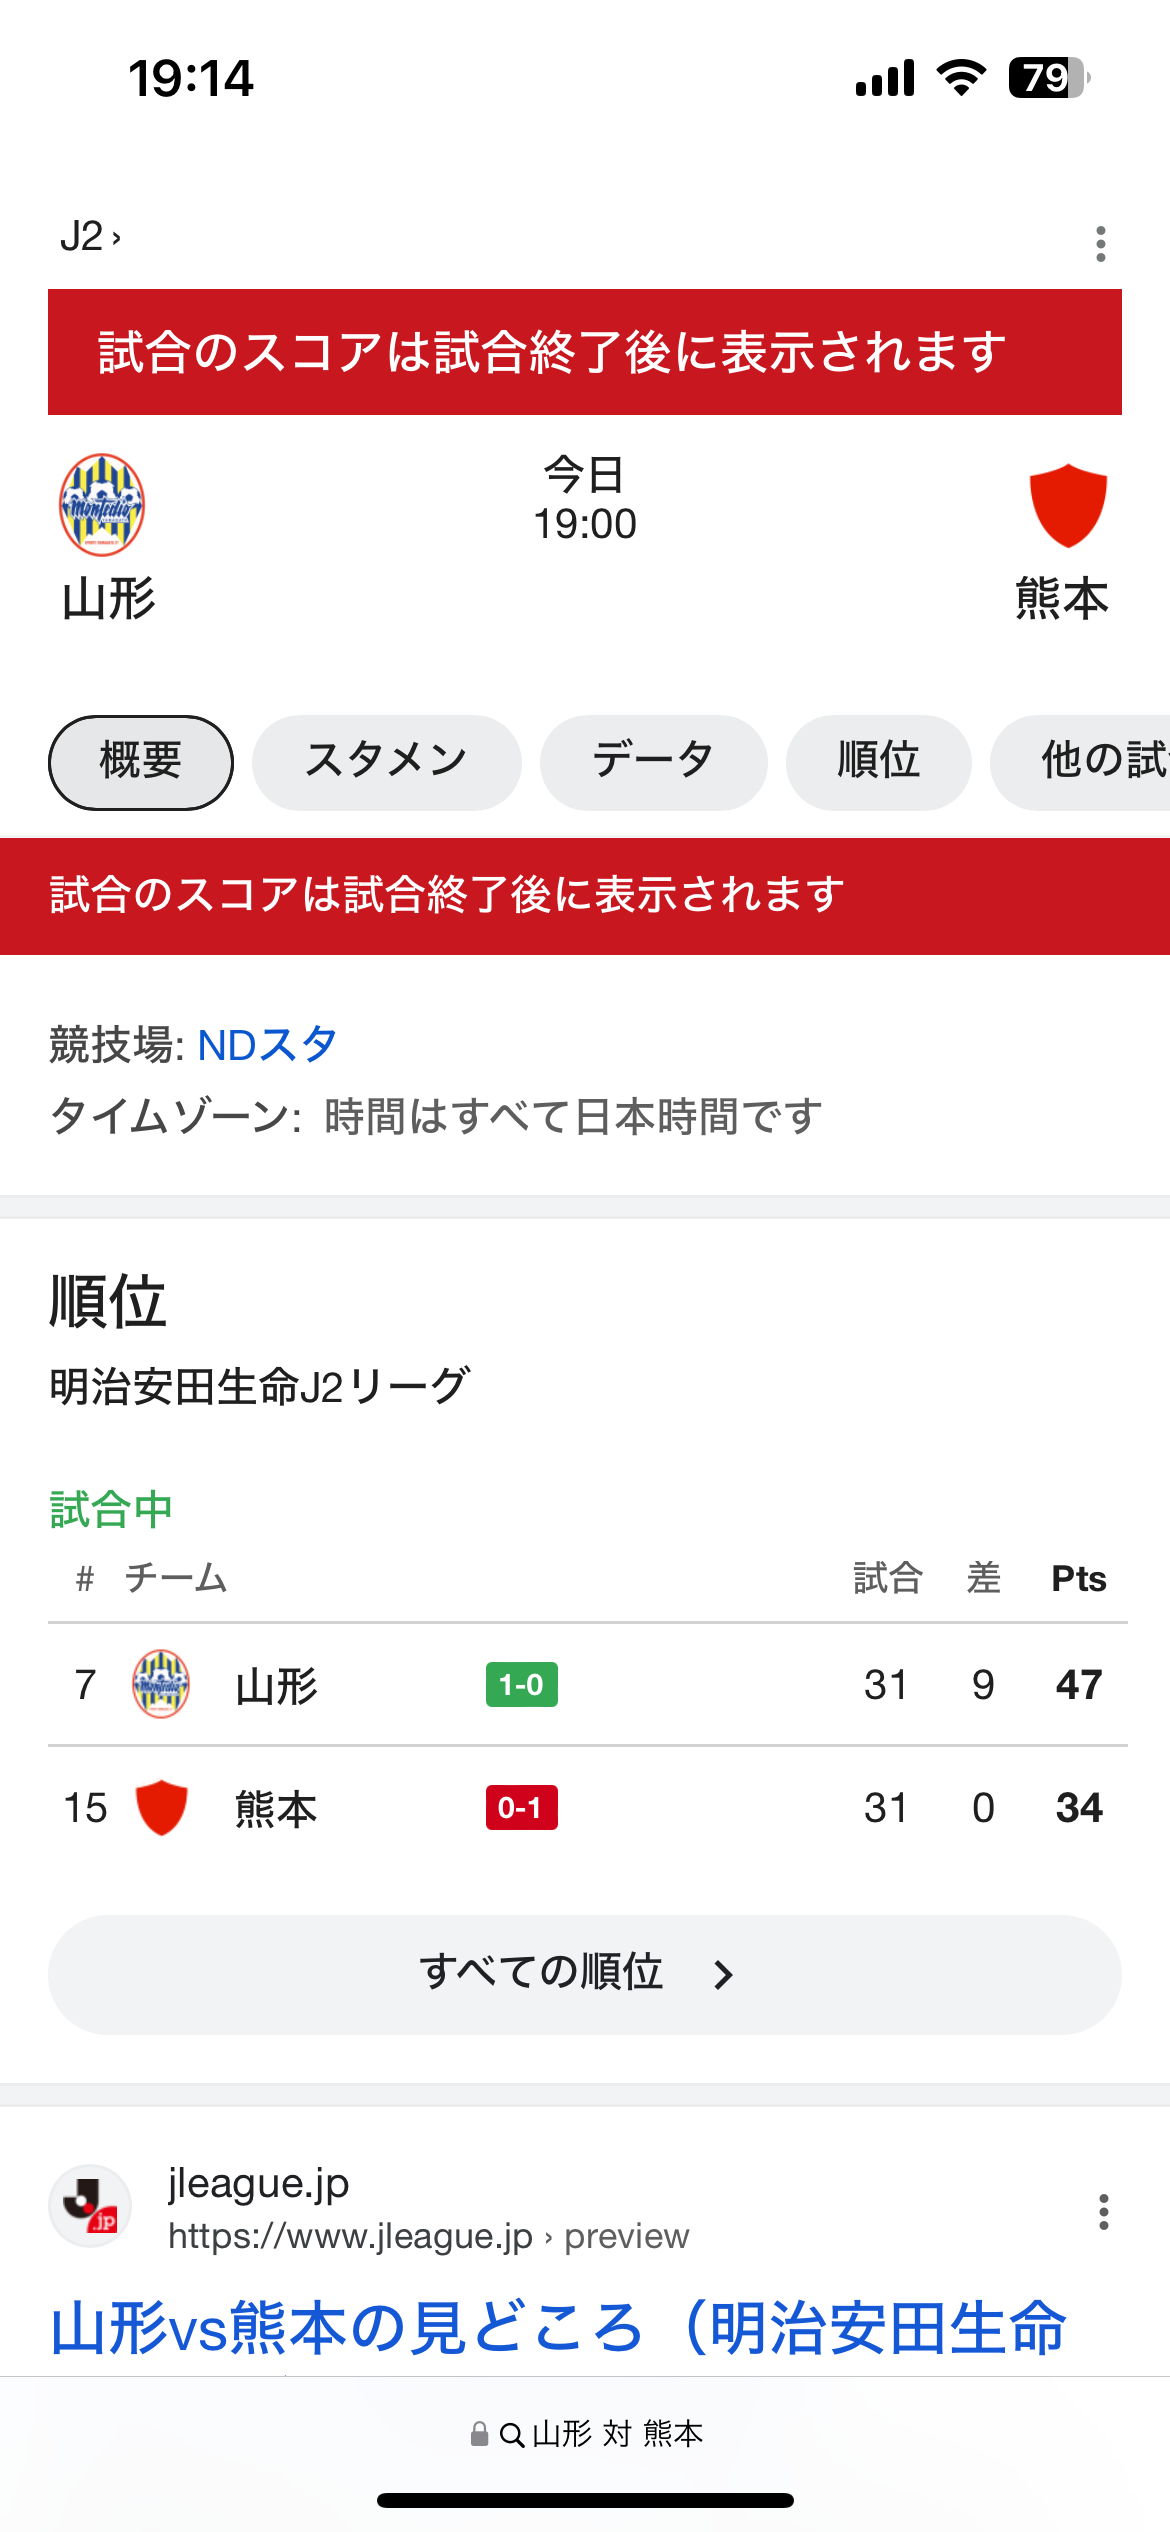Screen dimensions: 1170x2532
Task: Tap Yamagata crest in the standings row
Action: [x=161, y=1684]
